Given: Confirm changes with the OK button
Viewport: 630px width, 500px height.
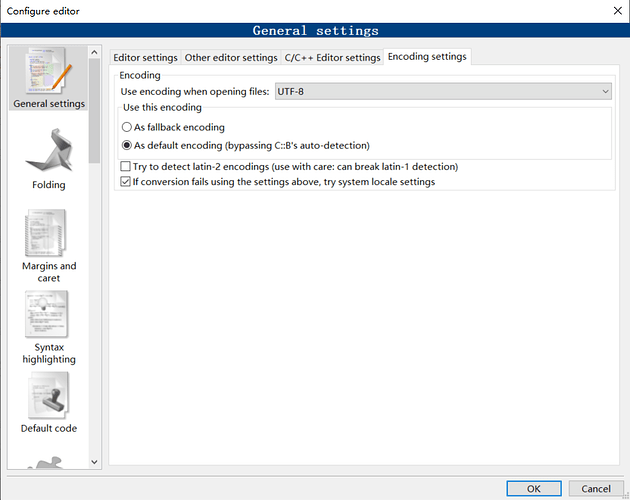Looking at the screenshot, I should point(534,489).
